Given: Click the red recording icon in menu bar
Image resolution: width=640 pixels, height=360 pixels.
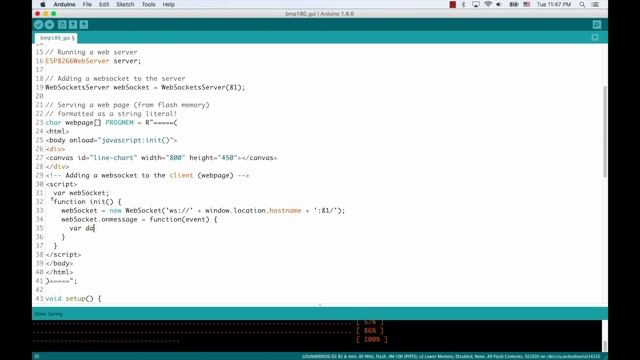Looking at the screenshot, I should click(x=453, y=4).
